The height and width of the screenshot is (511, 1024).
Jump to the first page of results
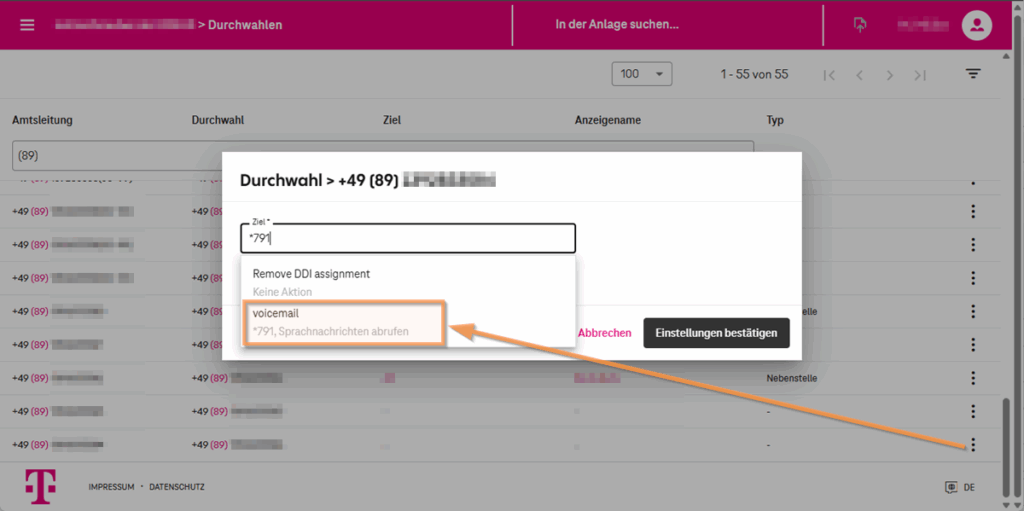point(828,75)
